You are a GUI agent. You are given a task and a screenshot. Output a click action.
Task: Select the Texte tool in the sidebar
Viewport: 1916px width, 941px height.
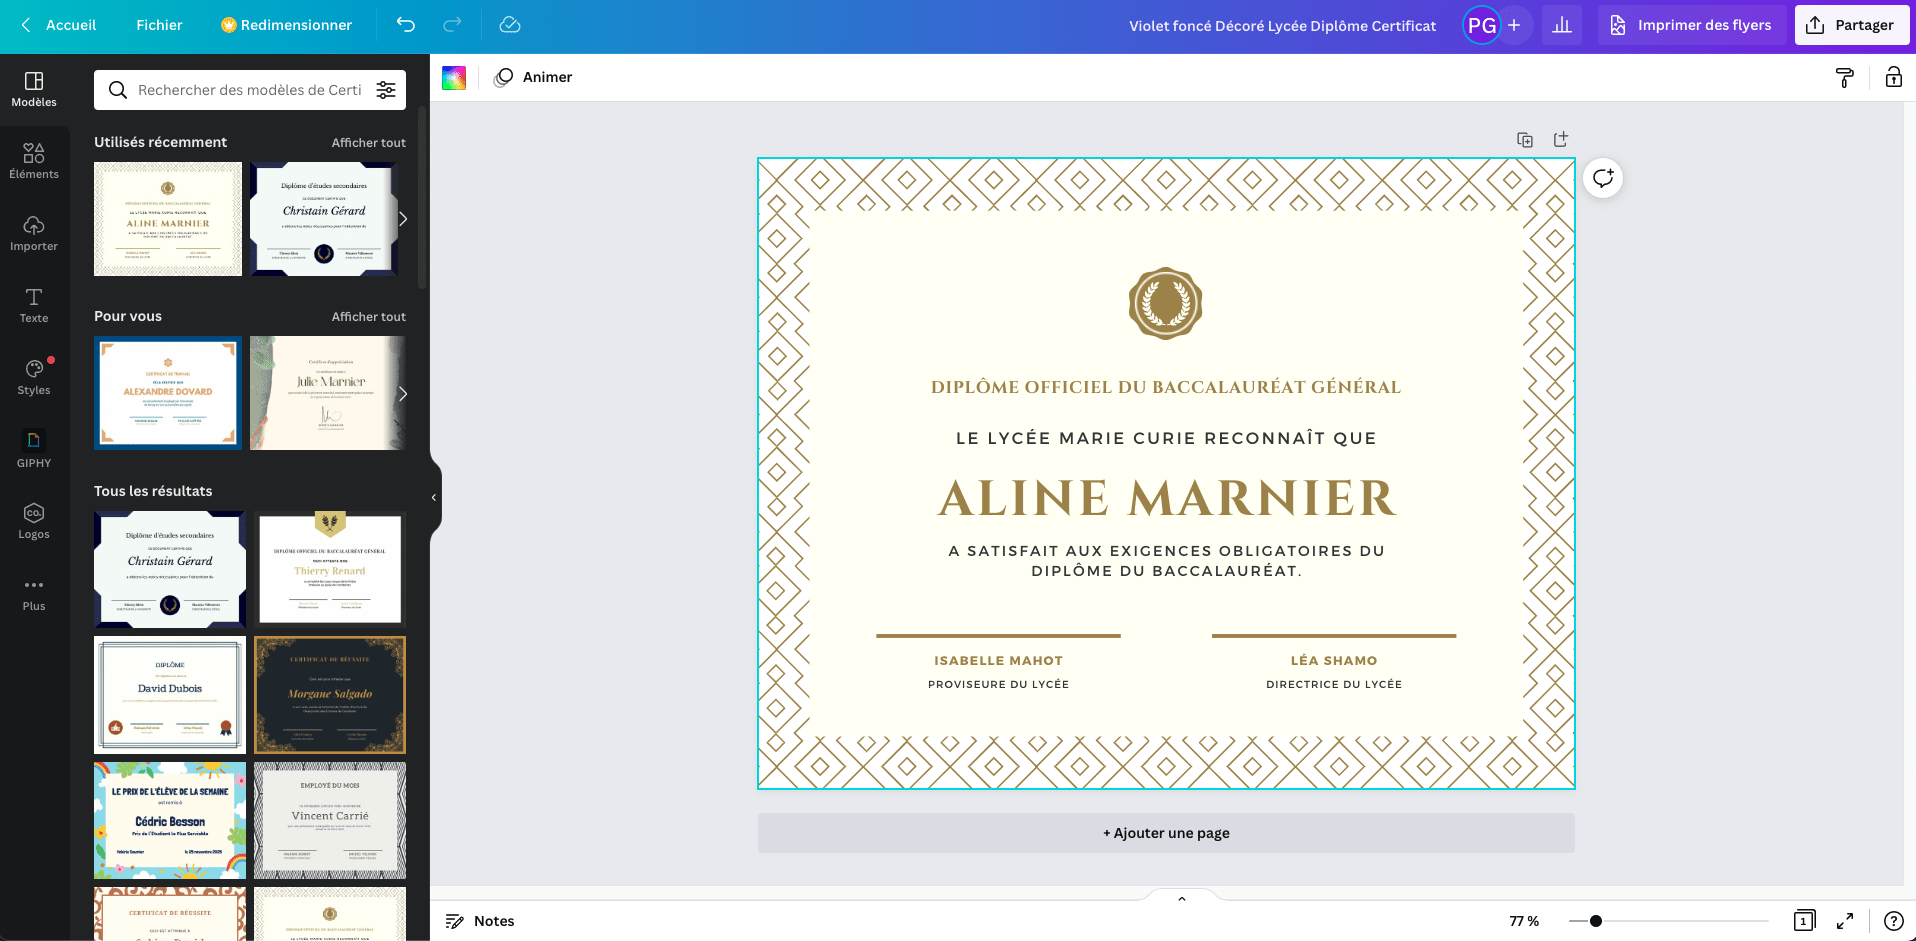[33, 305]
